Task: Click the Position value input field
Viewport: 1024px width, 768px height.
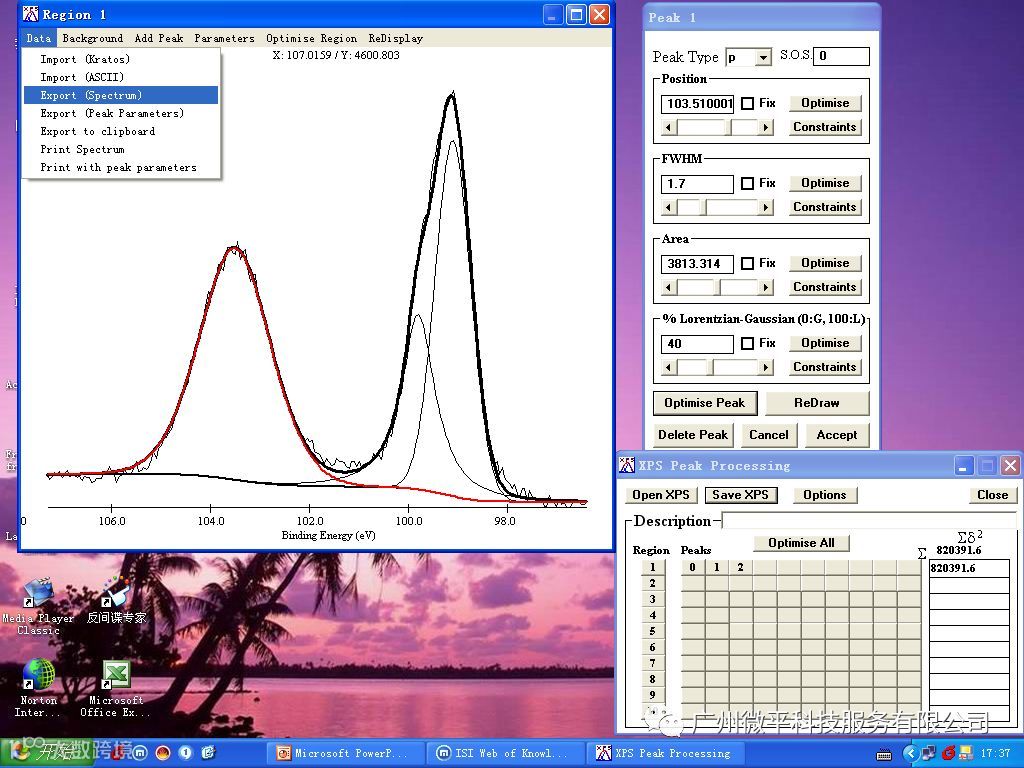Action: click(697, 103)
